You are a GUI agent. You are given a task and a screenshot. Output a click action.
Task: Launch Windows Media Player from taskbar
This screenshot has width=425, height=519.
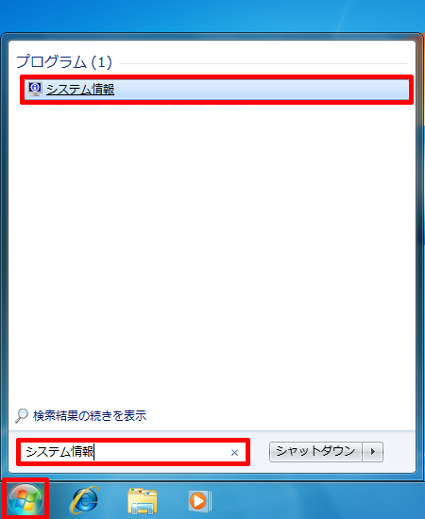[x=199, y=501]
